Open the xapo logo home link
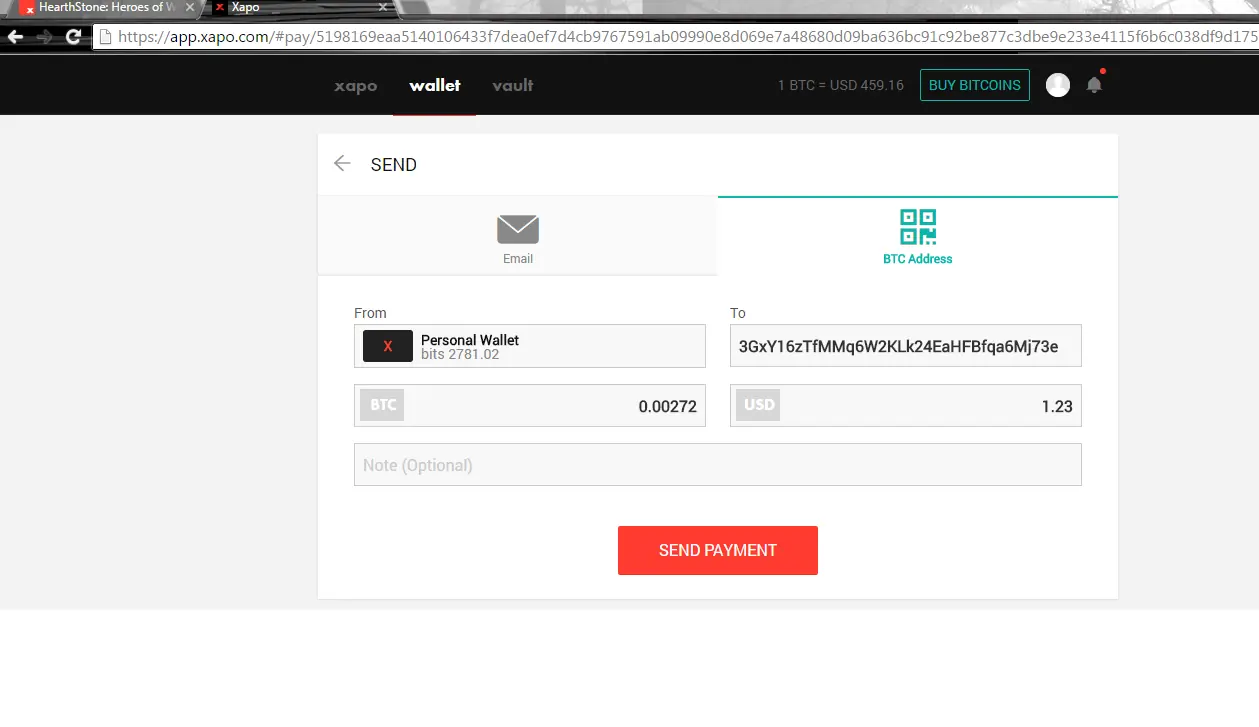 355,86
